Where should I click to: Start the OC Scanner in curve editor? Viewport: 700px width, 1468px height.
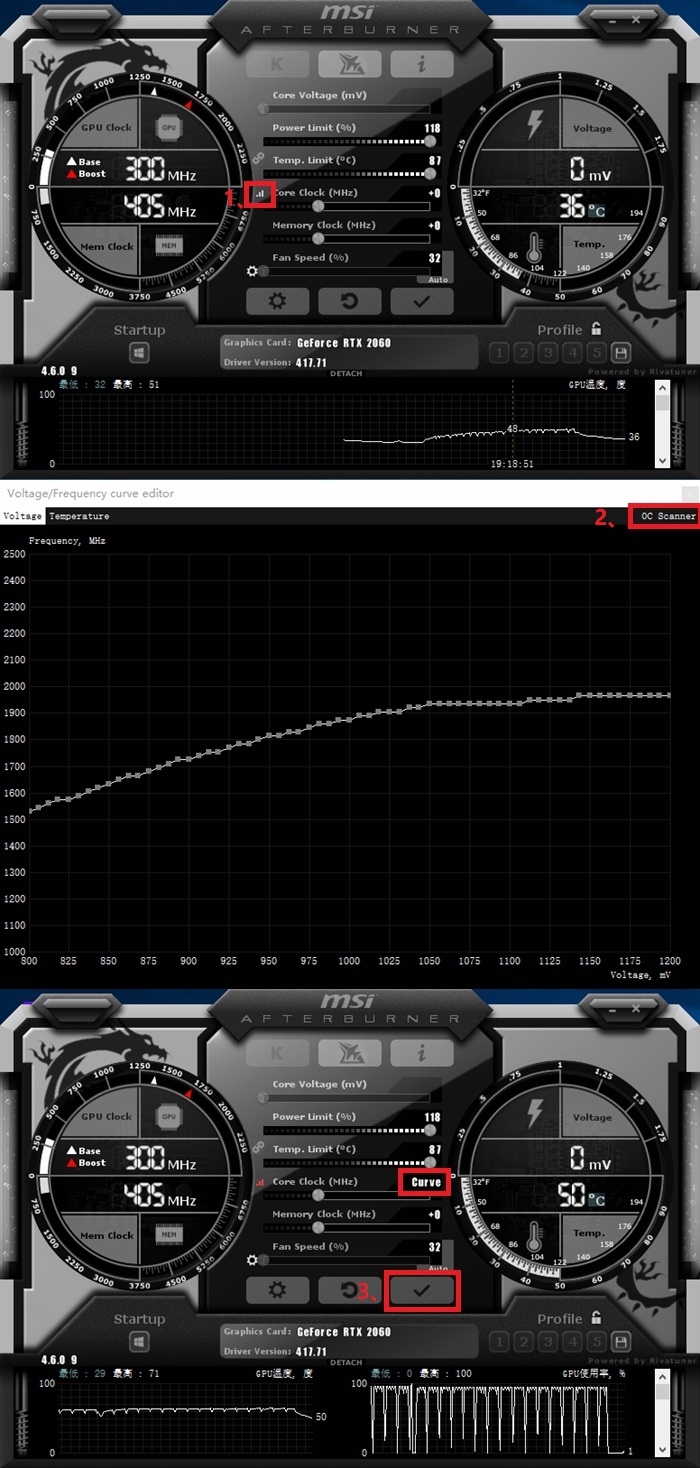(668, 516)
